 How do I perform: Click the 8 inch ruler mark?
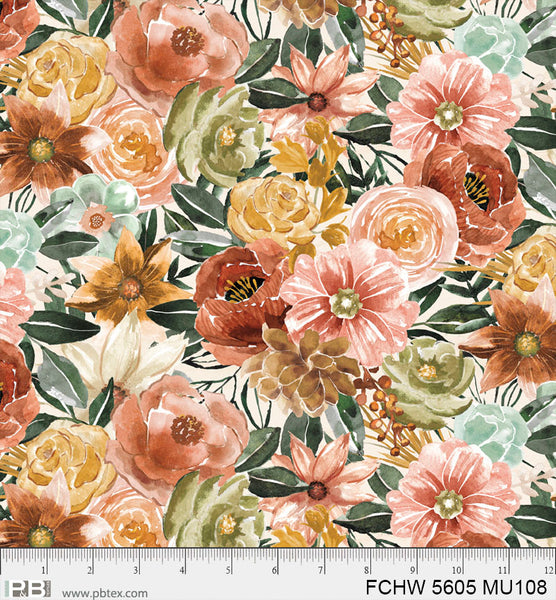click(x=367, y=571)
